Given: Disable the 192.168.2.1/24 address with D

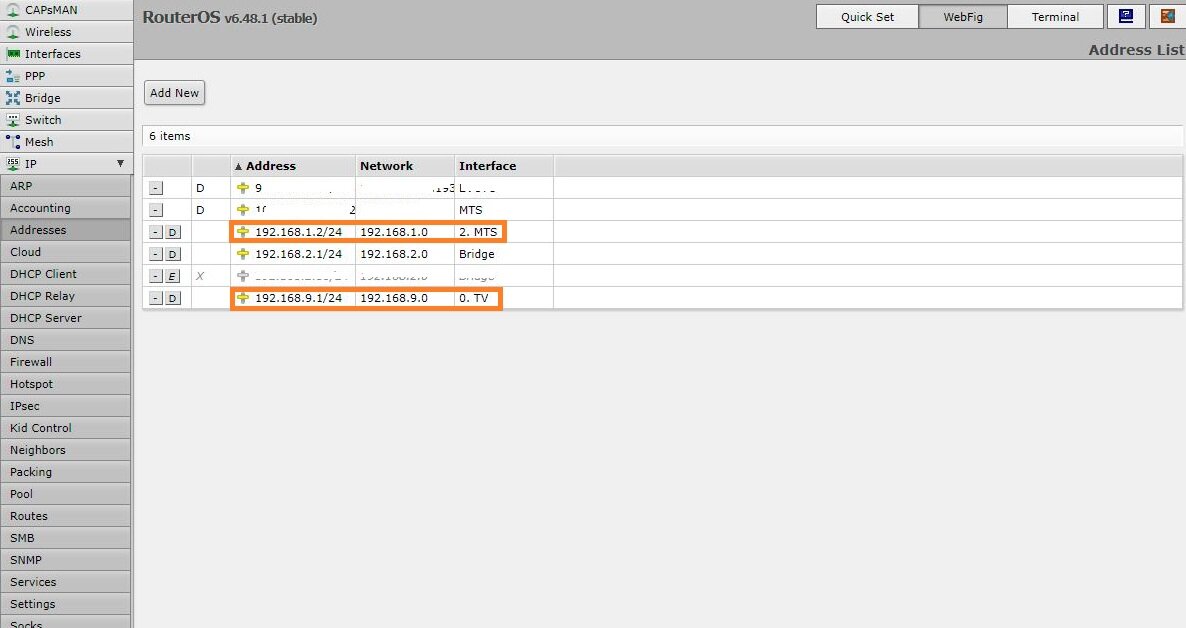Looking at the screenshot, I should click(x=172, y=254).
